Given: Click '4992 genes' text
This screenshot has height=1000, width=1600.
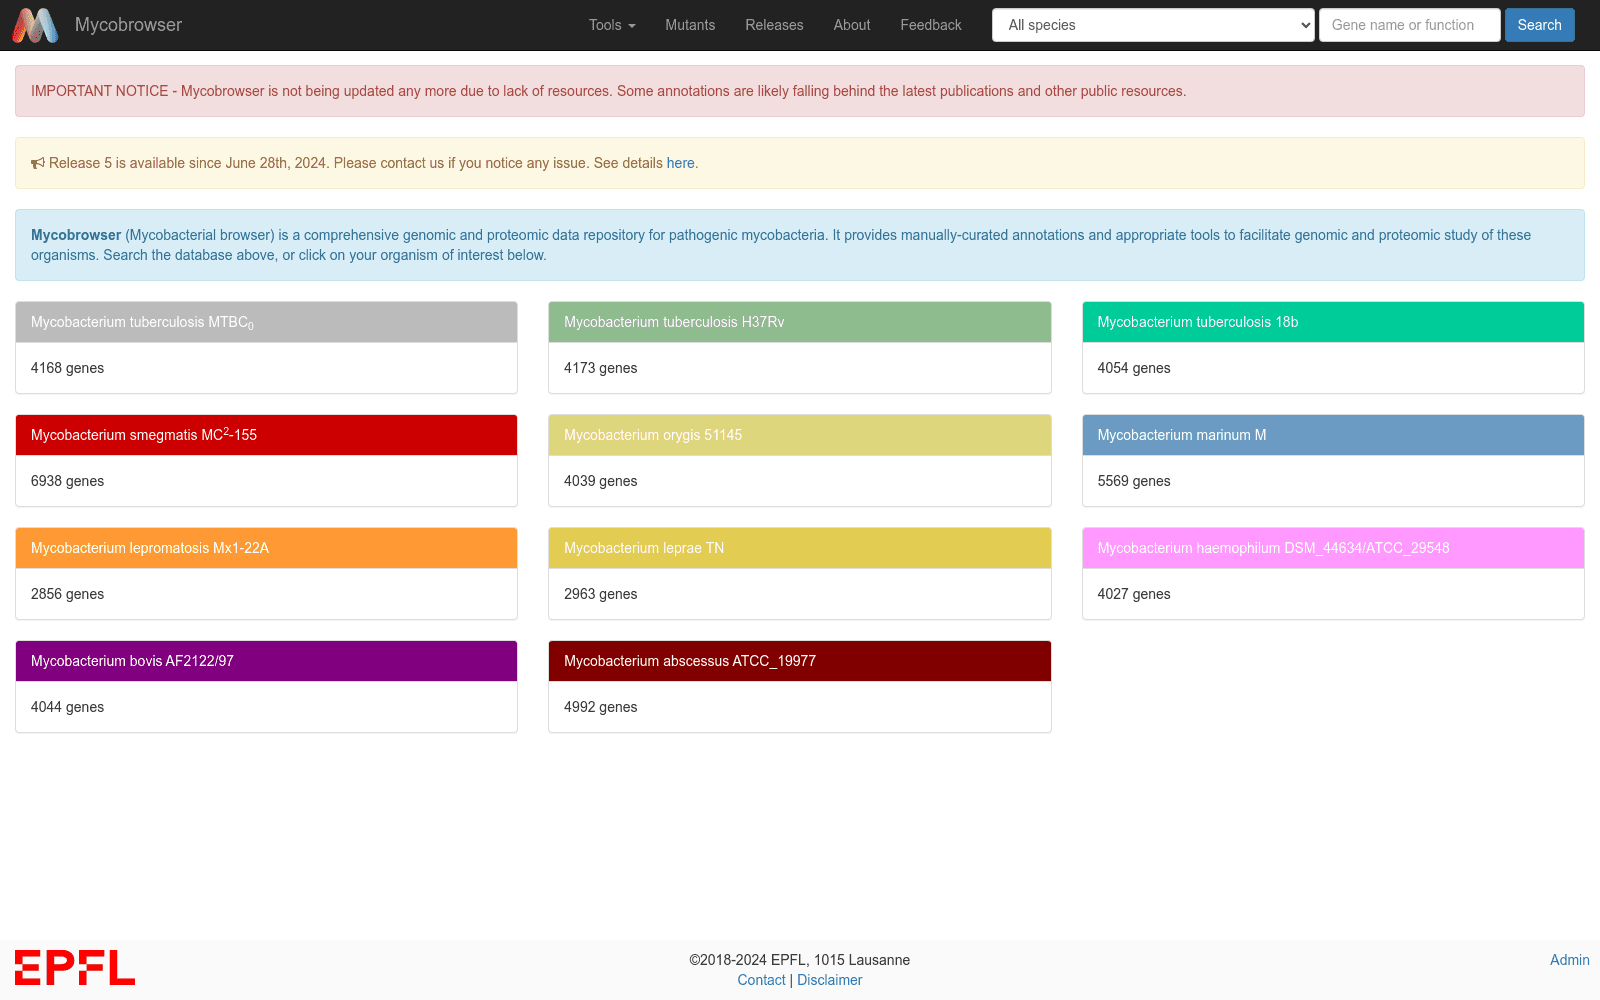Looking at the screenshot, I should click(x=600, y=707).
